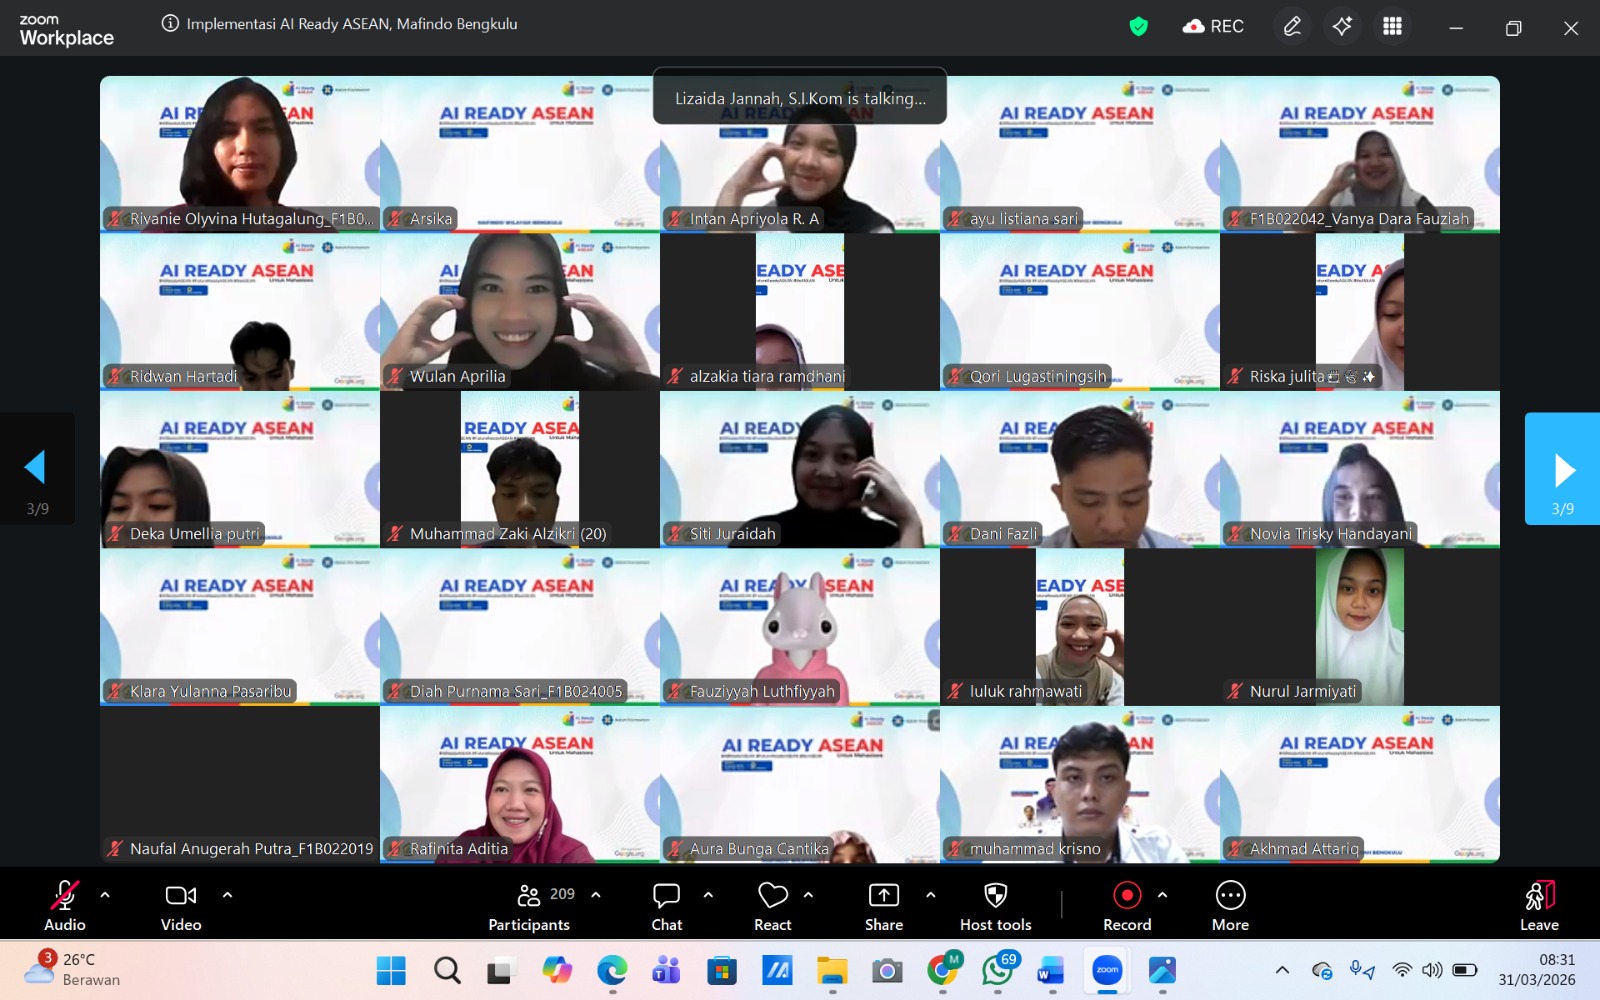Viewport: 1600px width, 1000px height.
Task: Unmute microphone with Audio button
Action: tap(65, 905)
